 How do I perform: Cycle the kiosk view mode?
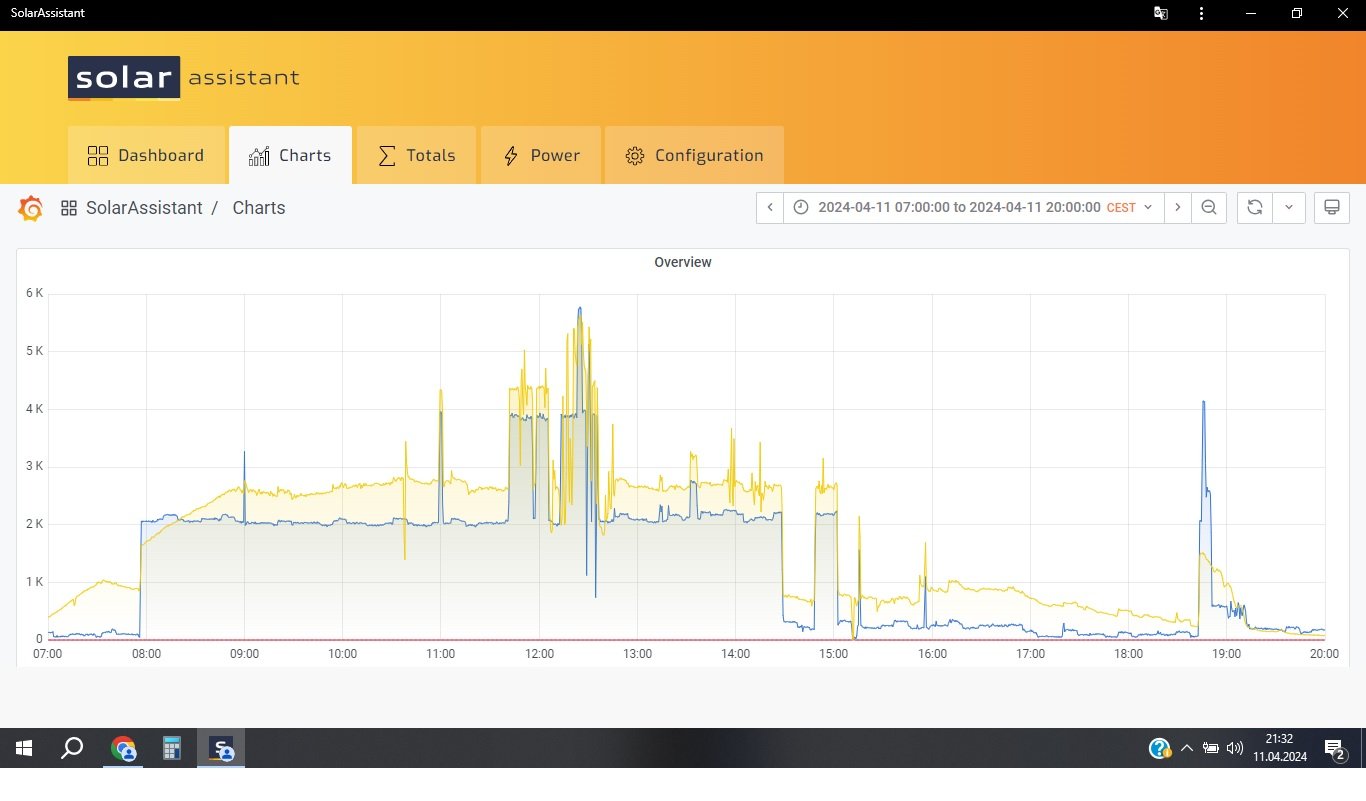pos(1331,208)
